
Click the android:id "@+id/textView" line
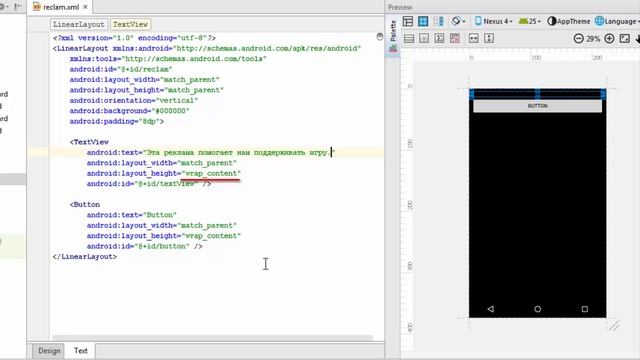click(x=149, y=184)
